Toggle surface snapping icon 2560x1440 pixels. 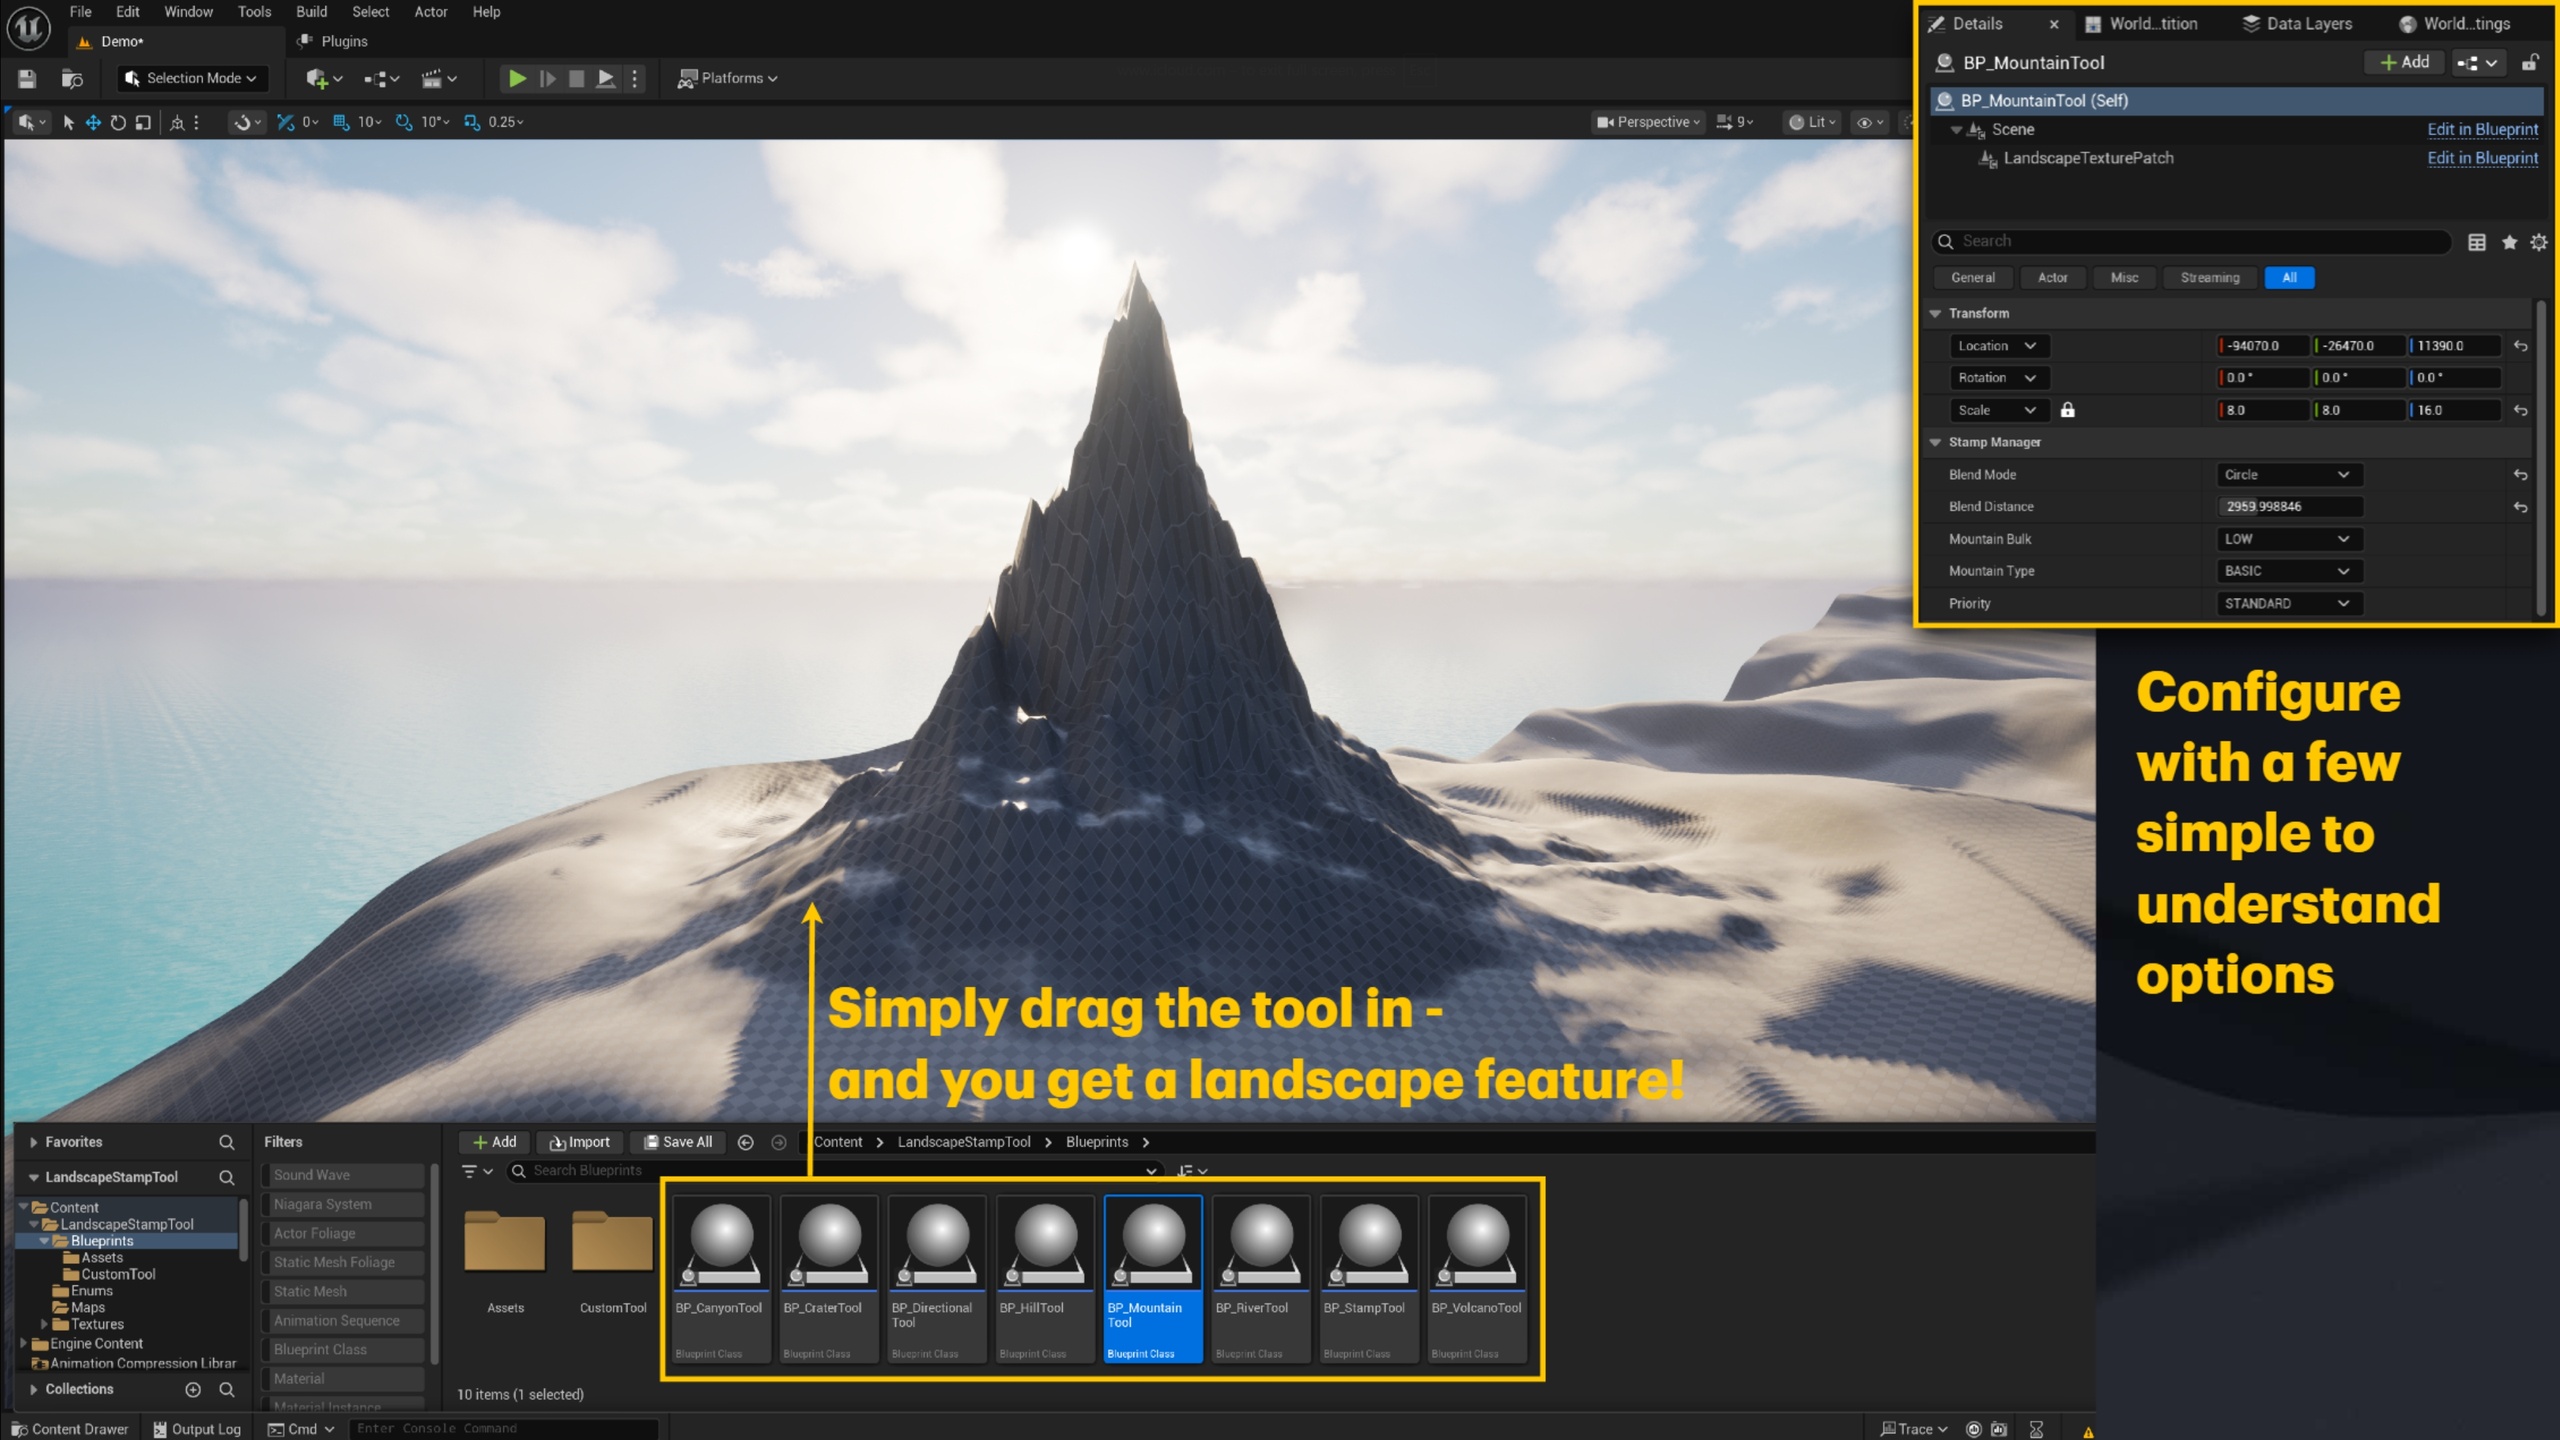(x=242, y=122)
